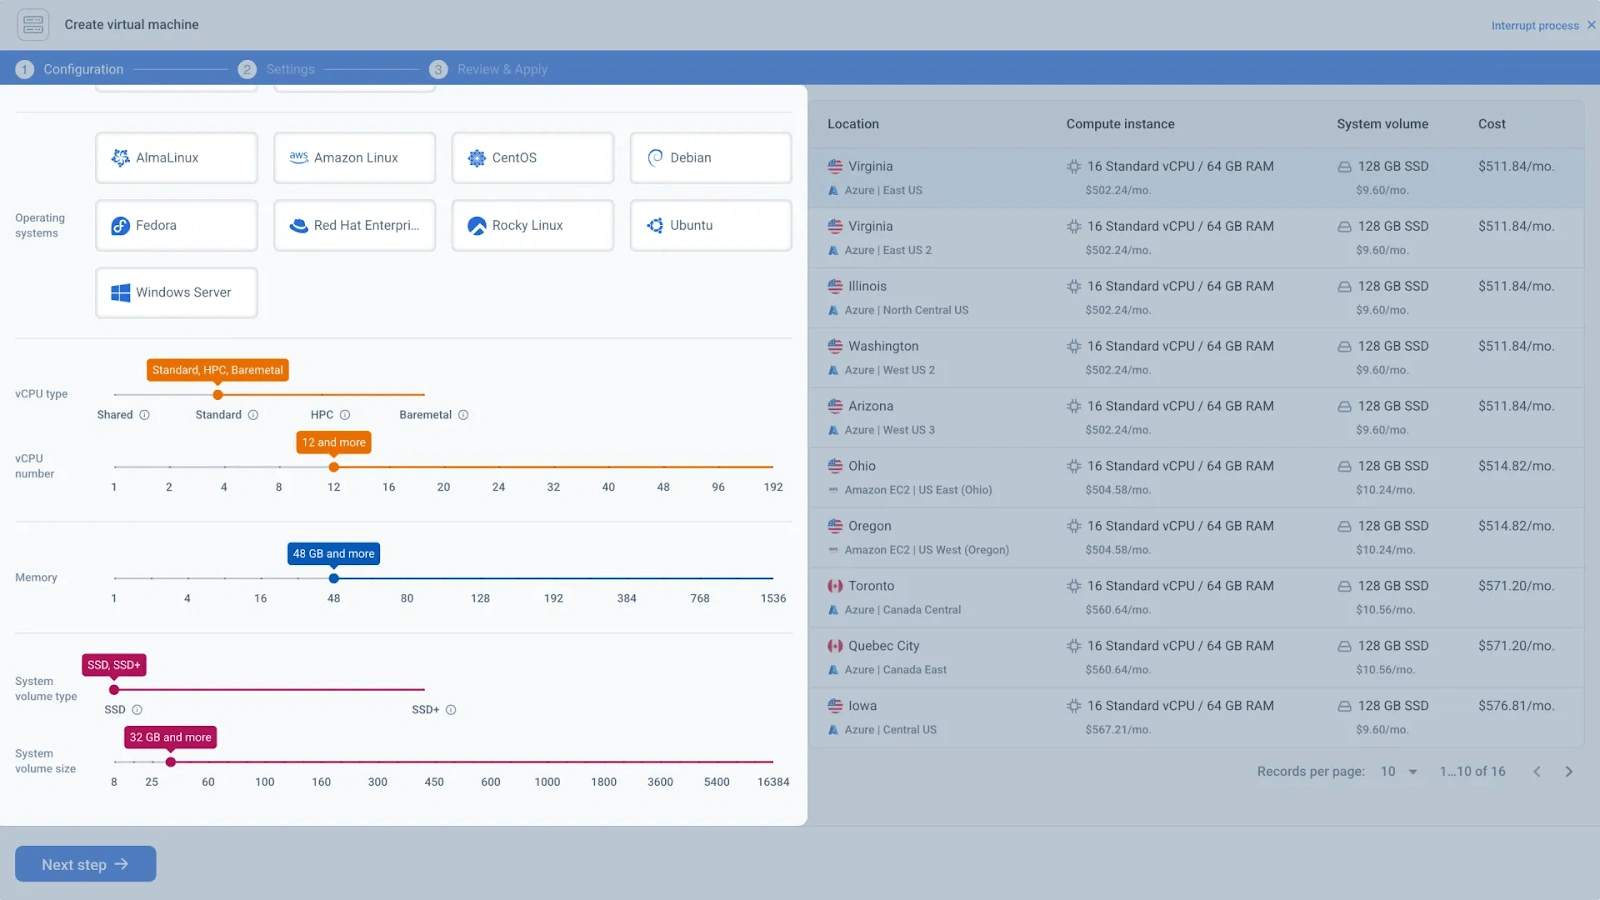Close the wizard with the X icon
This screenshot has height=900, width=1600.
pyautogui.click(x=1591, y=25)
